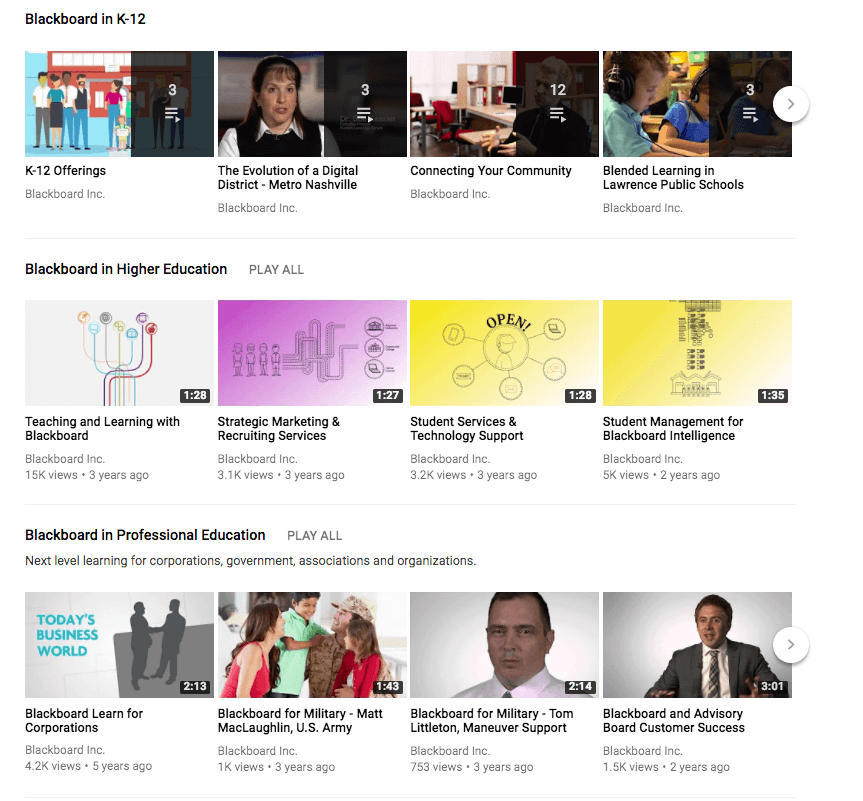The width and height of the screenshot is (863, 801).
Task: Open the Tom Littleton video thumbnail
Action: 505,645
